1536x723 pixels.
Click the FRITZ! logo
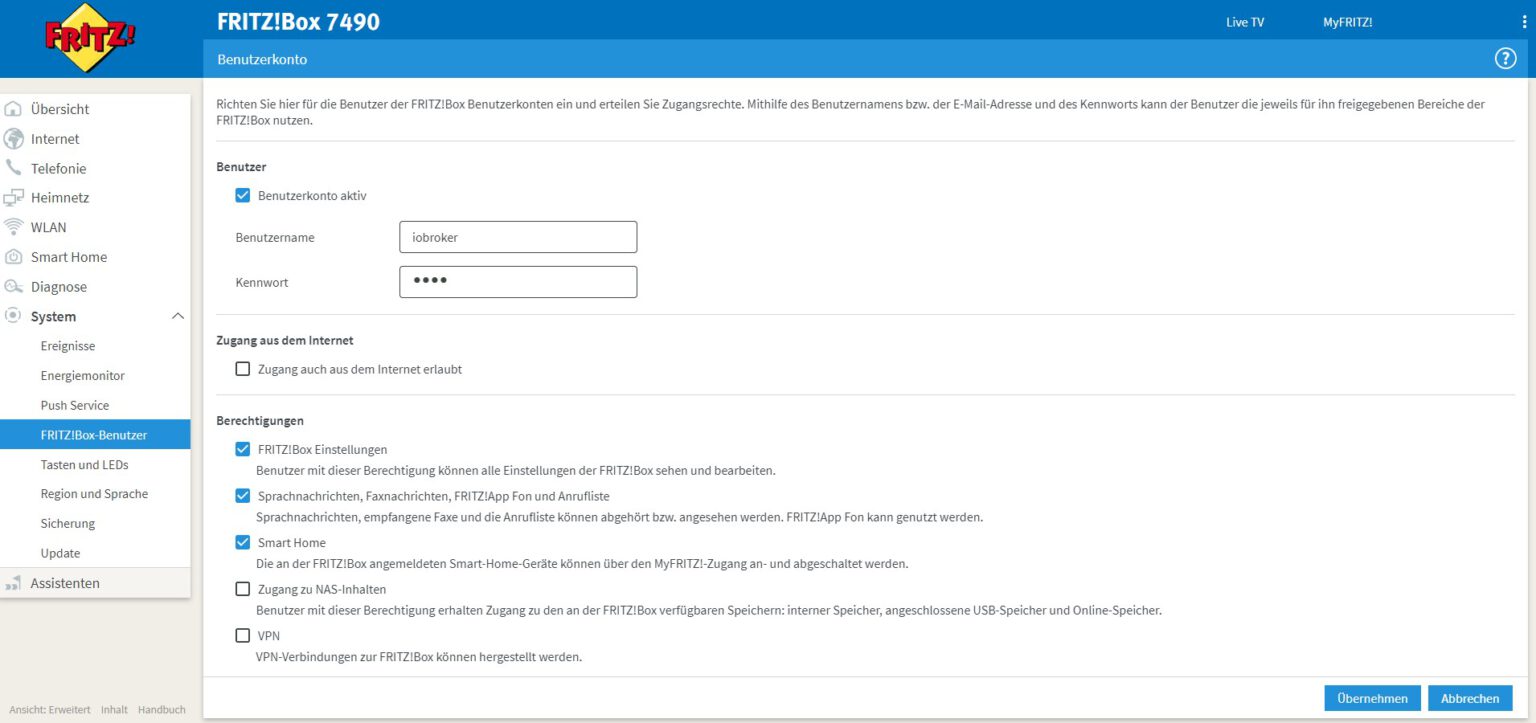point(90,38)
